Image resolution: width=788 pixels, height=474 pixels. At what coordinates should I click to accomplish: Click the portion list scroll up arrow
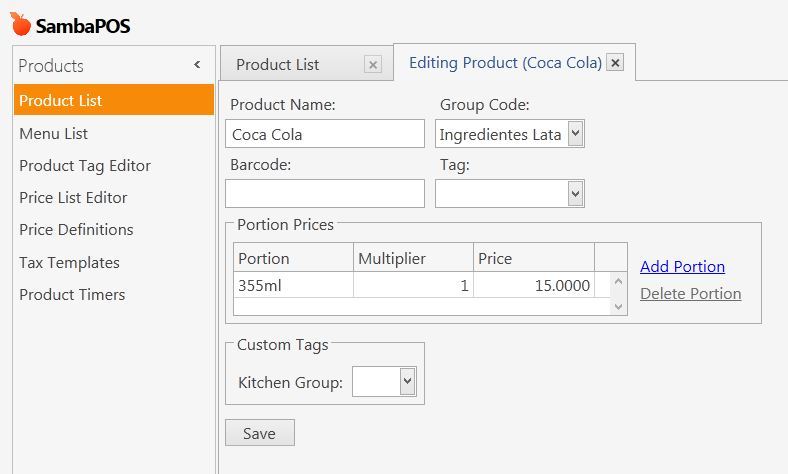pyautogui.click(x=619, y=281)
